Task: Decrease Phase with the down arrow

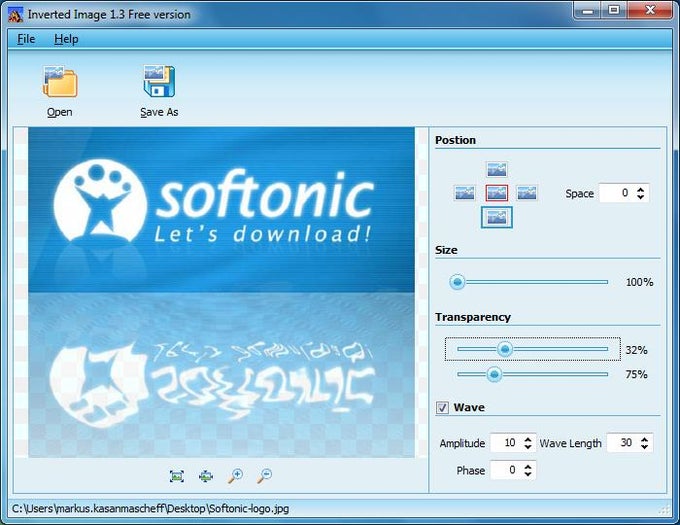Action: [528, 474]
